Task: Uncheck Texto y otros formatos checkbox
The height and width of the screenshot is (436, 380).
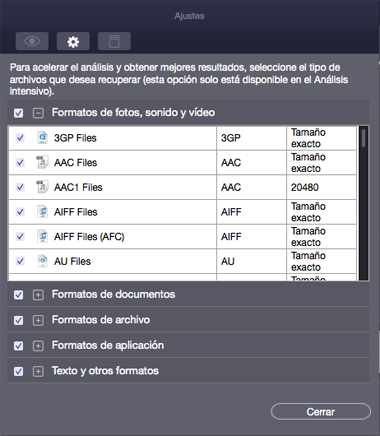Action: point(19,371)
